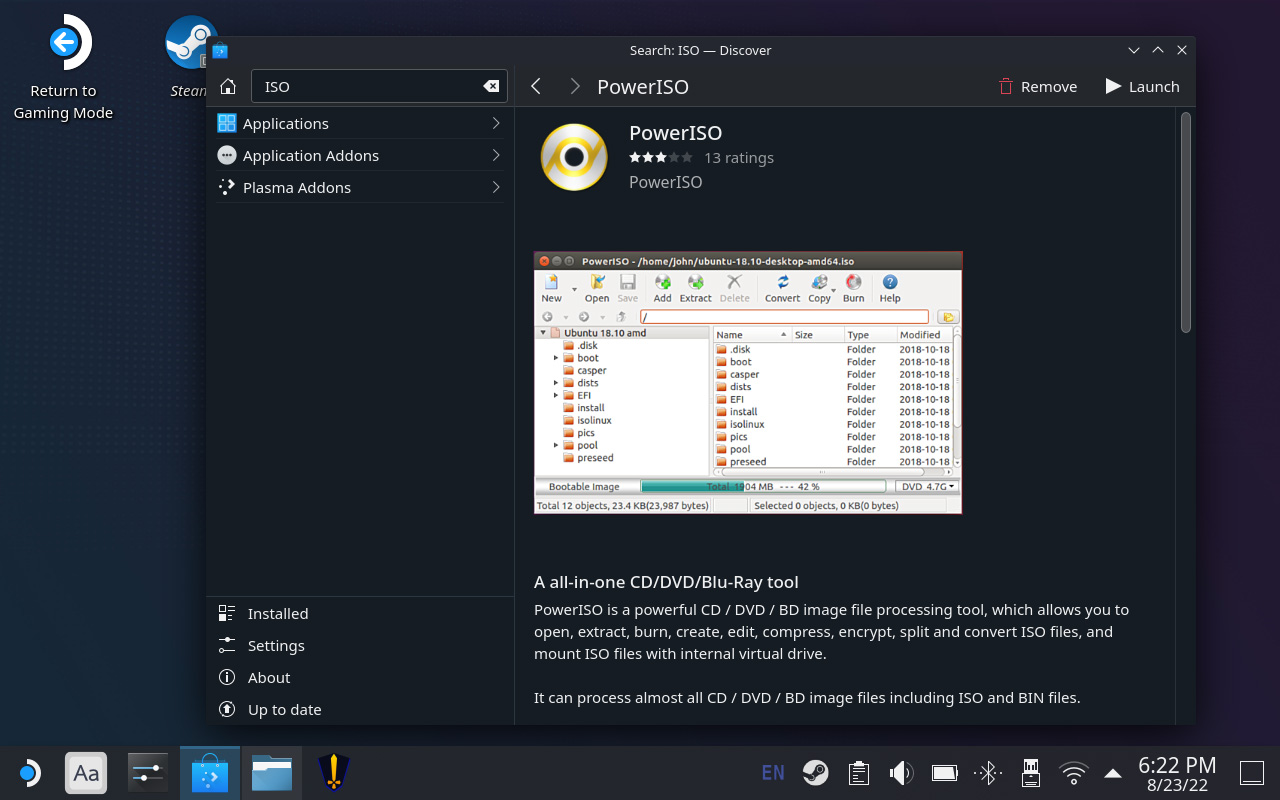Screen dimensions: 1280x800
Task: Open the Dolphin file manager from taskbar
Action: (x=271, y=773)
